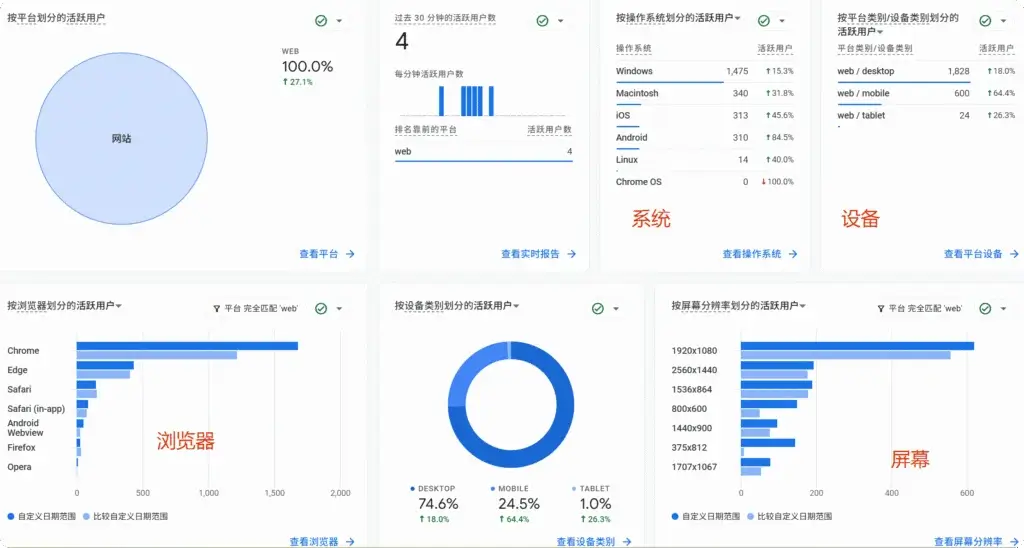1024x548 pixels.
Task: Open the check-icon dropdown arrow on 浏览器 card
Action: click(339, 308)
